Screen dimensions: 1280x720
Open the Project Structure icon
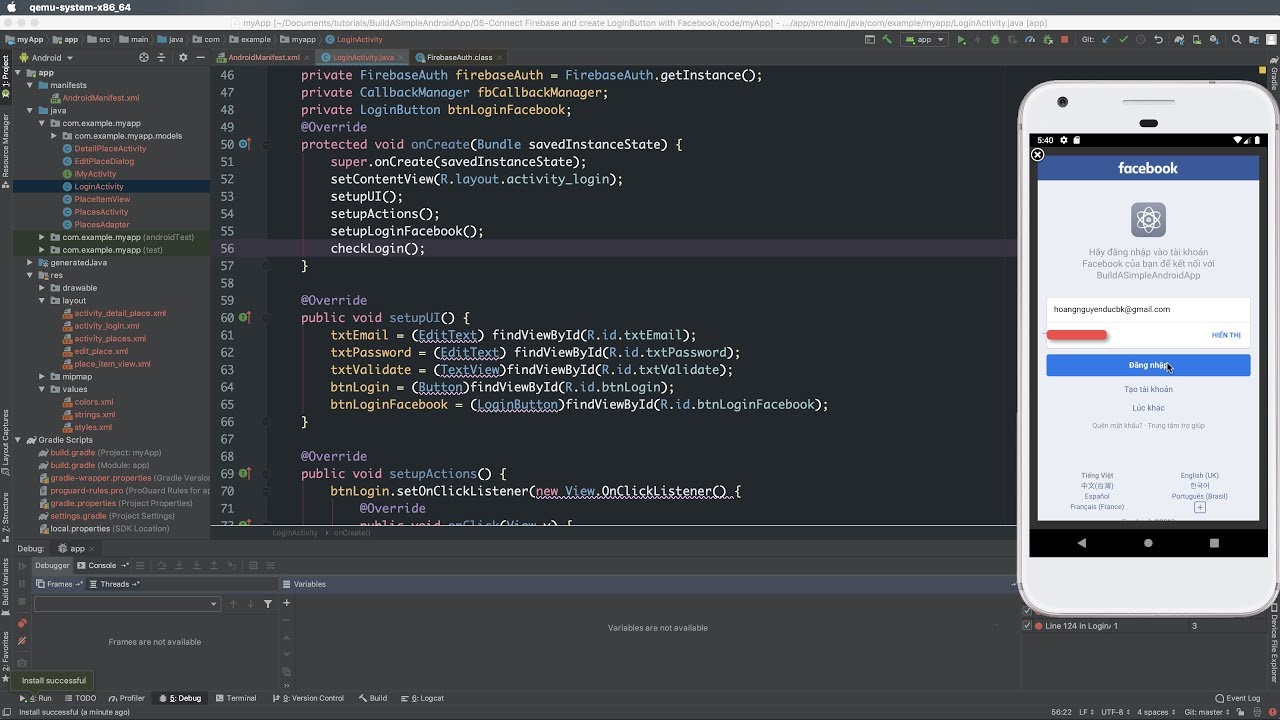(1254, 40)
